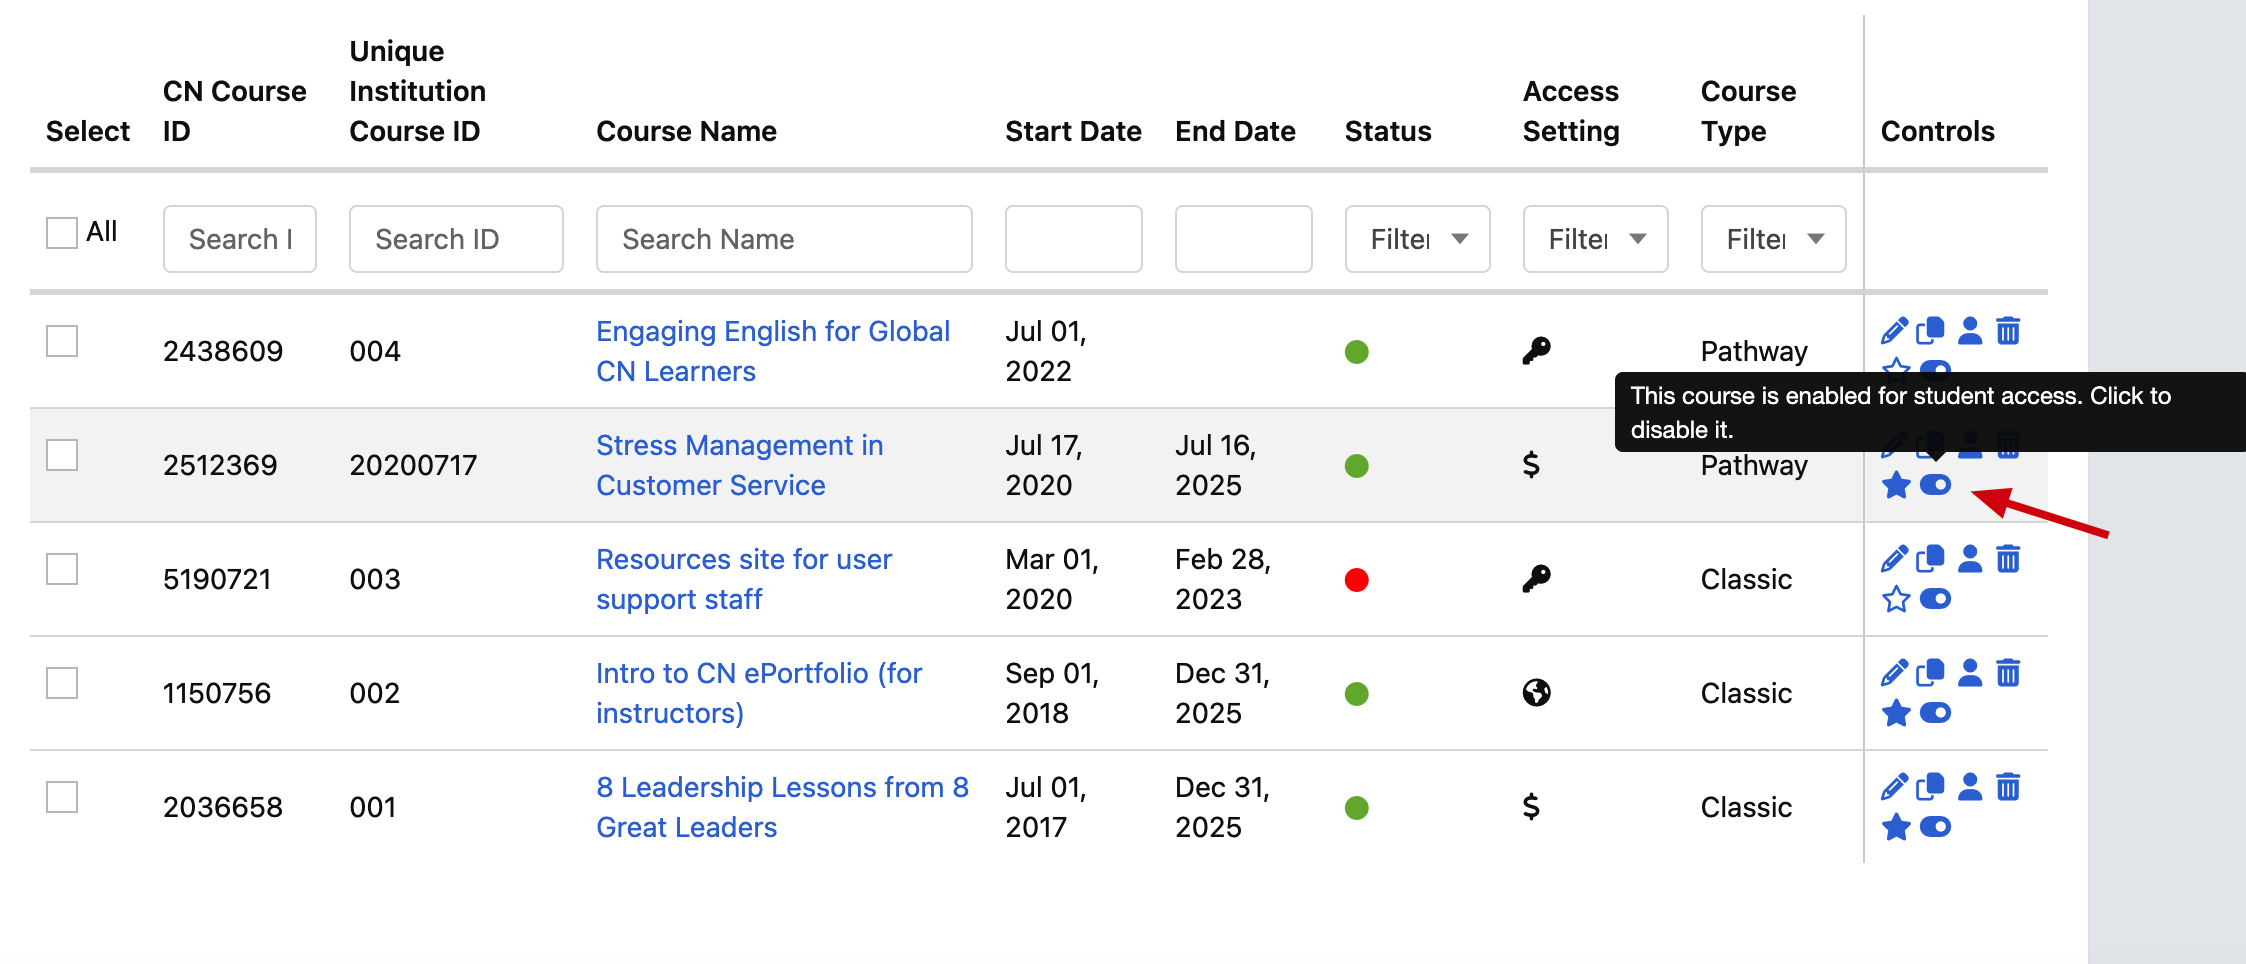This screenshot has height=964, width=2246.
Task: Star the Resources site for user support staff course
Action: [x=1896, y=600]
